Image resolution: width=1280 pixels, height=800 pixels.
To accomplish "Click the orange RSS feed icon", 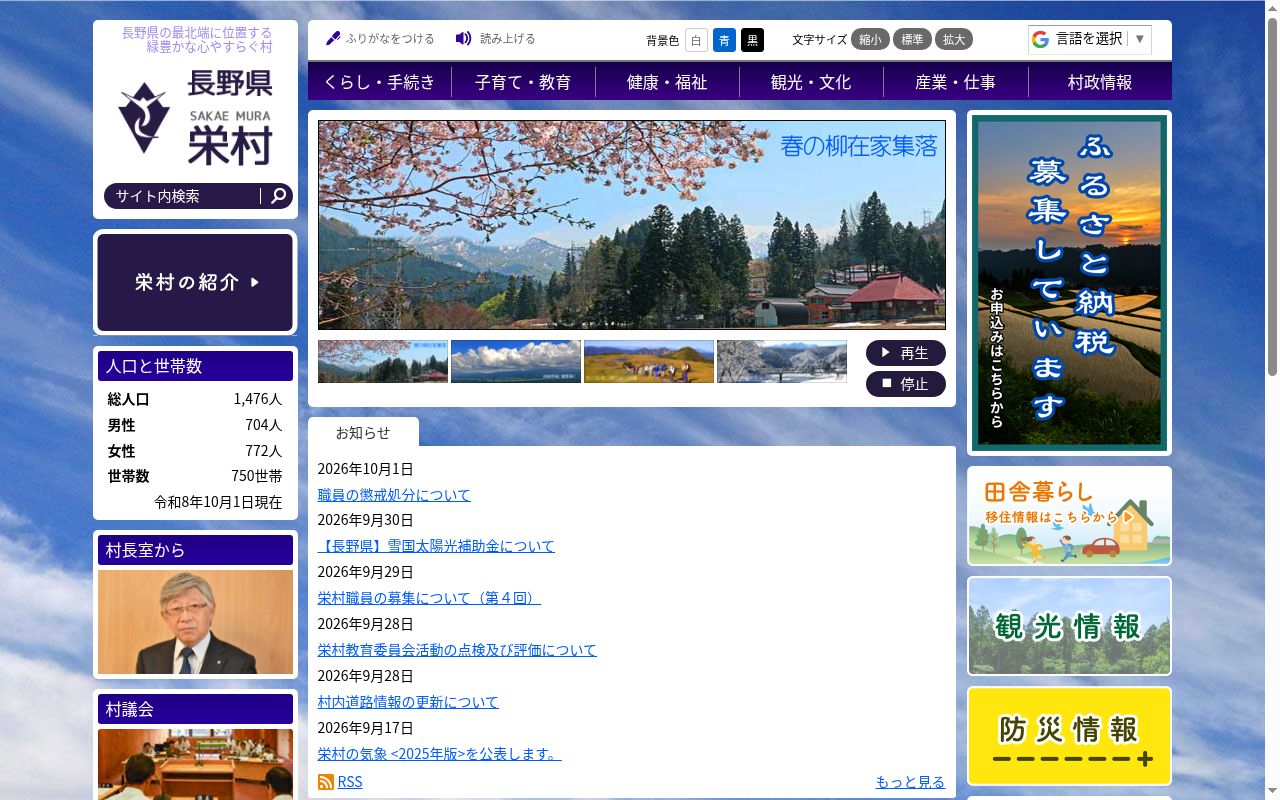I will (x=325, y=782).
